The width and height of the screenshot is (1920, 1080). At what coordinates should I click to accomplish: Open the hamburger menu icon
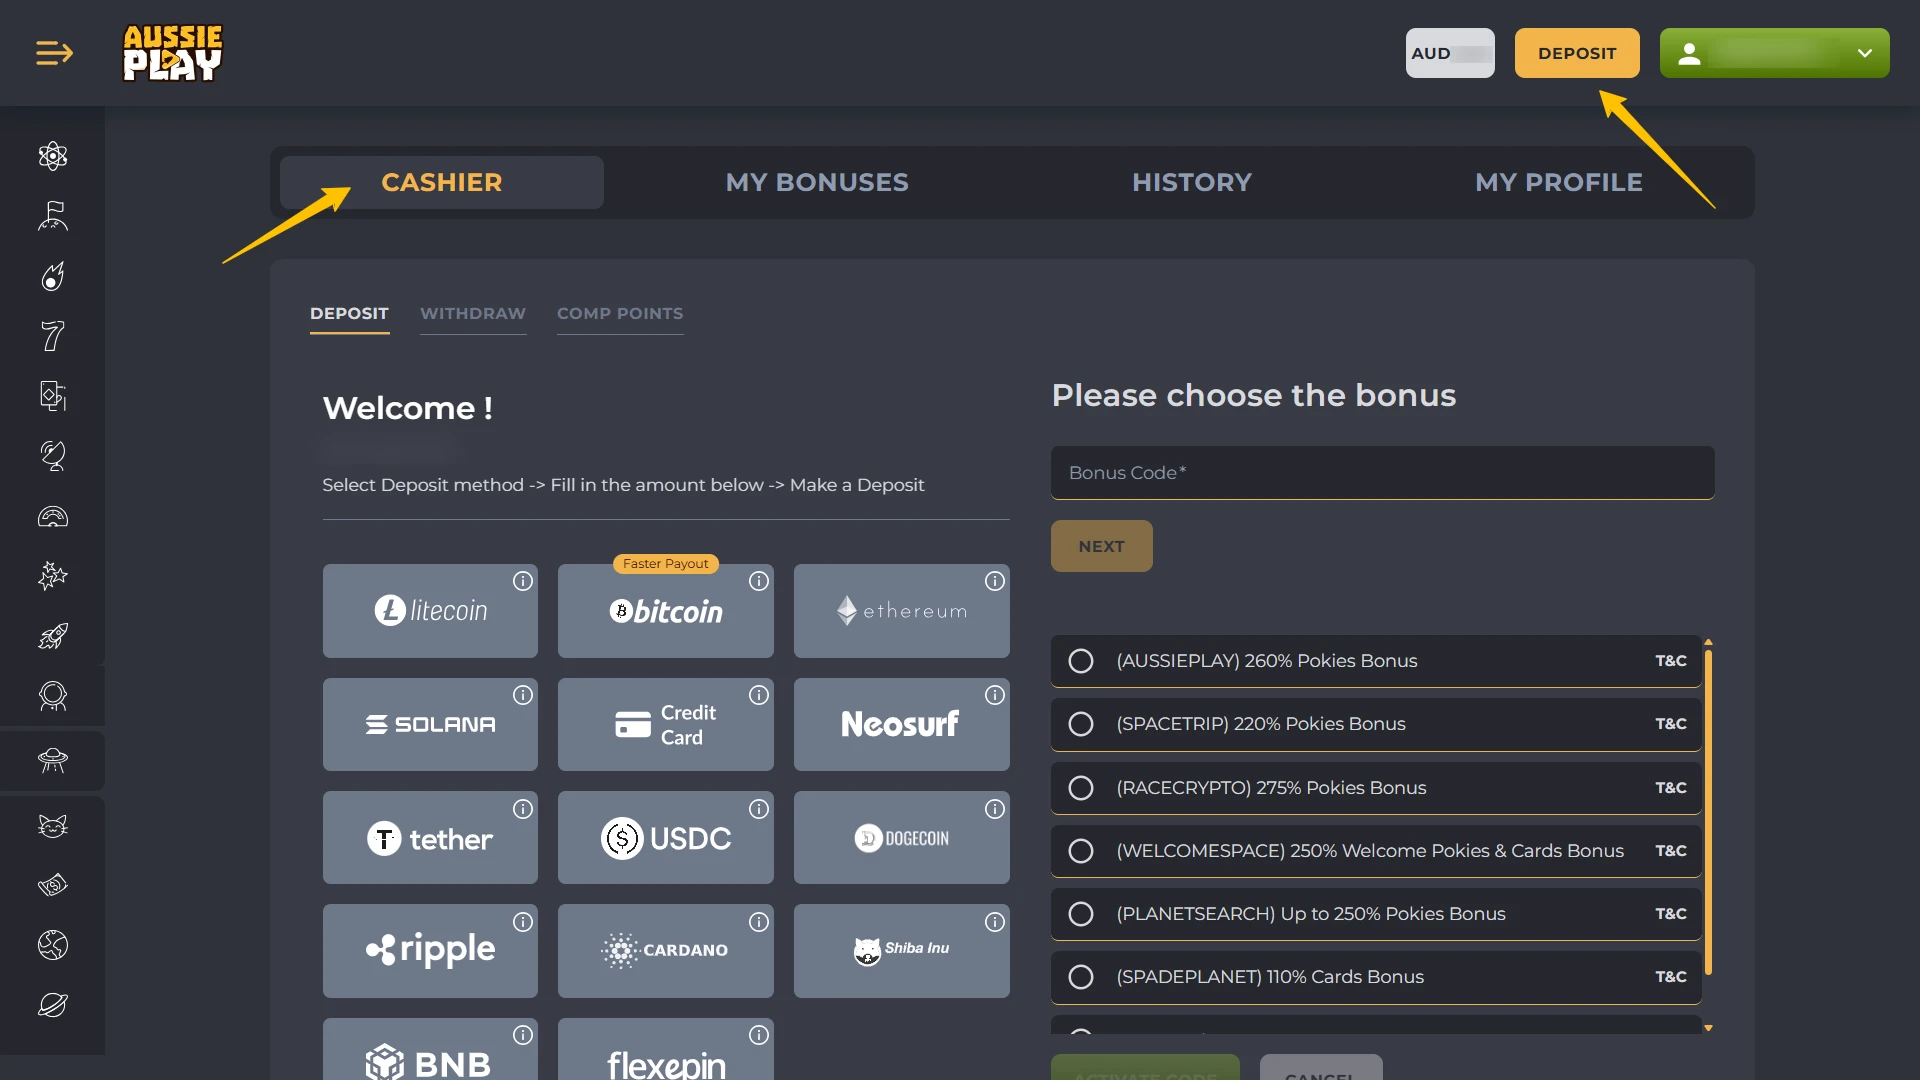point(54,53)
